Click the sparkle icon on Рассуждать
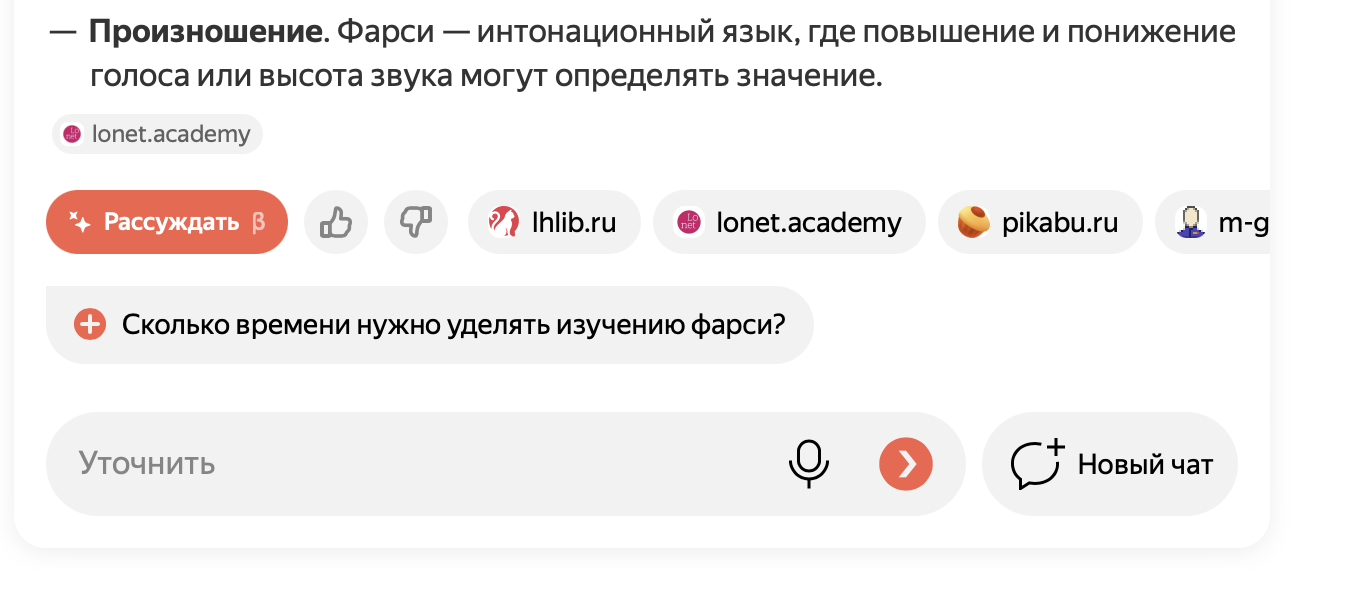The width and height of the screenshot is (1358, 596). click(x=80, y=222)
